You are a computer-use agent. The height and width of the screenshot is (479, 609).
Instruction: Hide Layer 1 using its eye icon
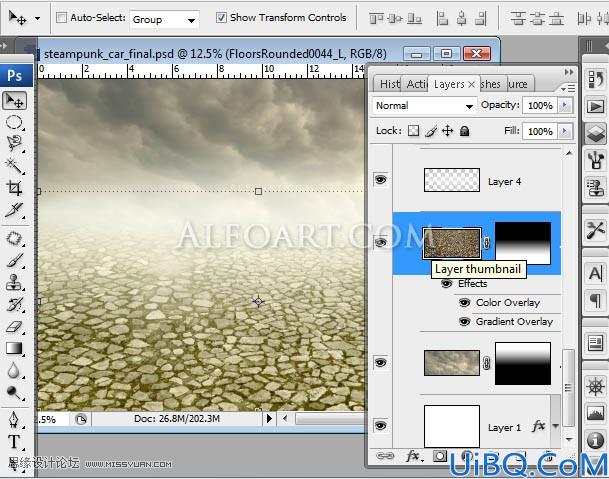[x=381, y=425]
